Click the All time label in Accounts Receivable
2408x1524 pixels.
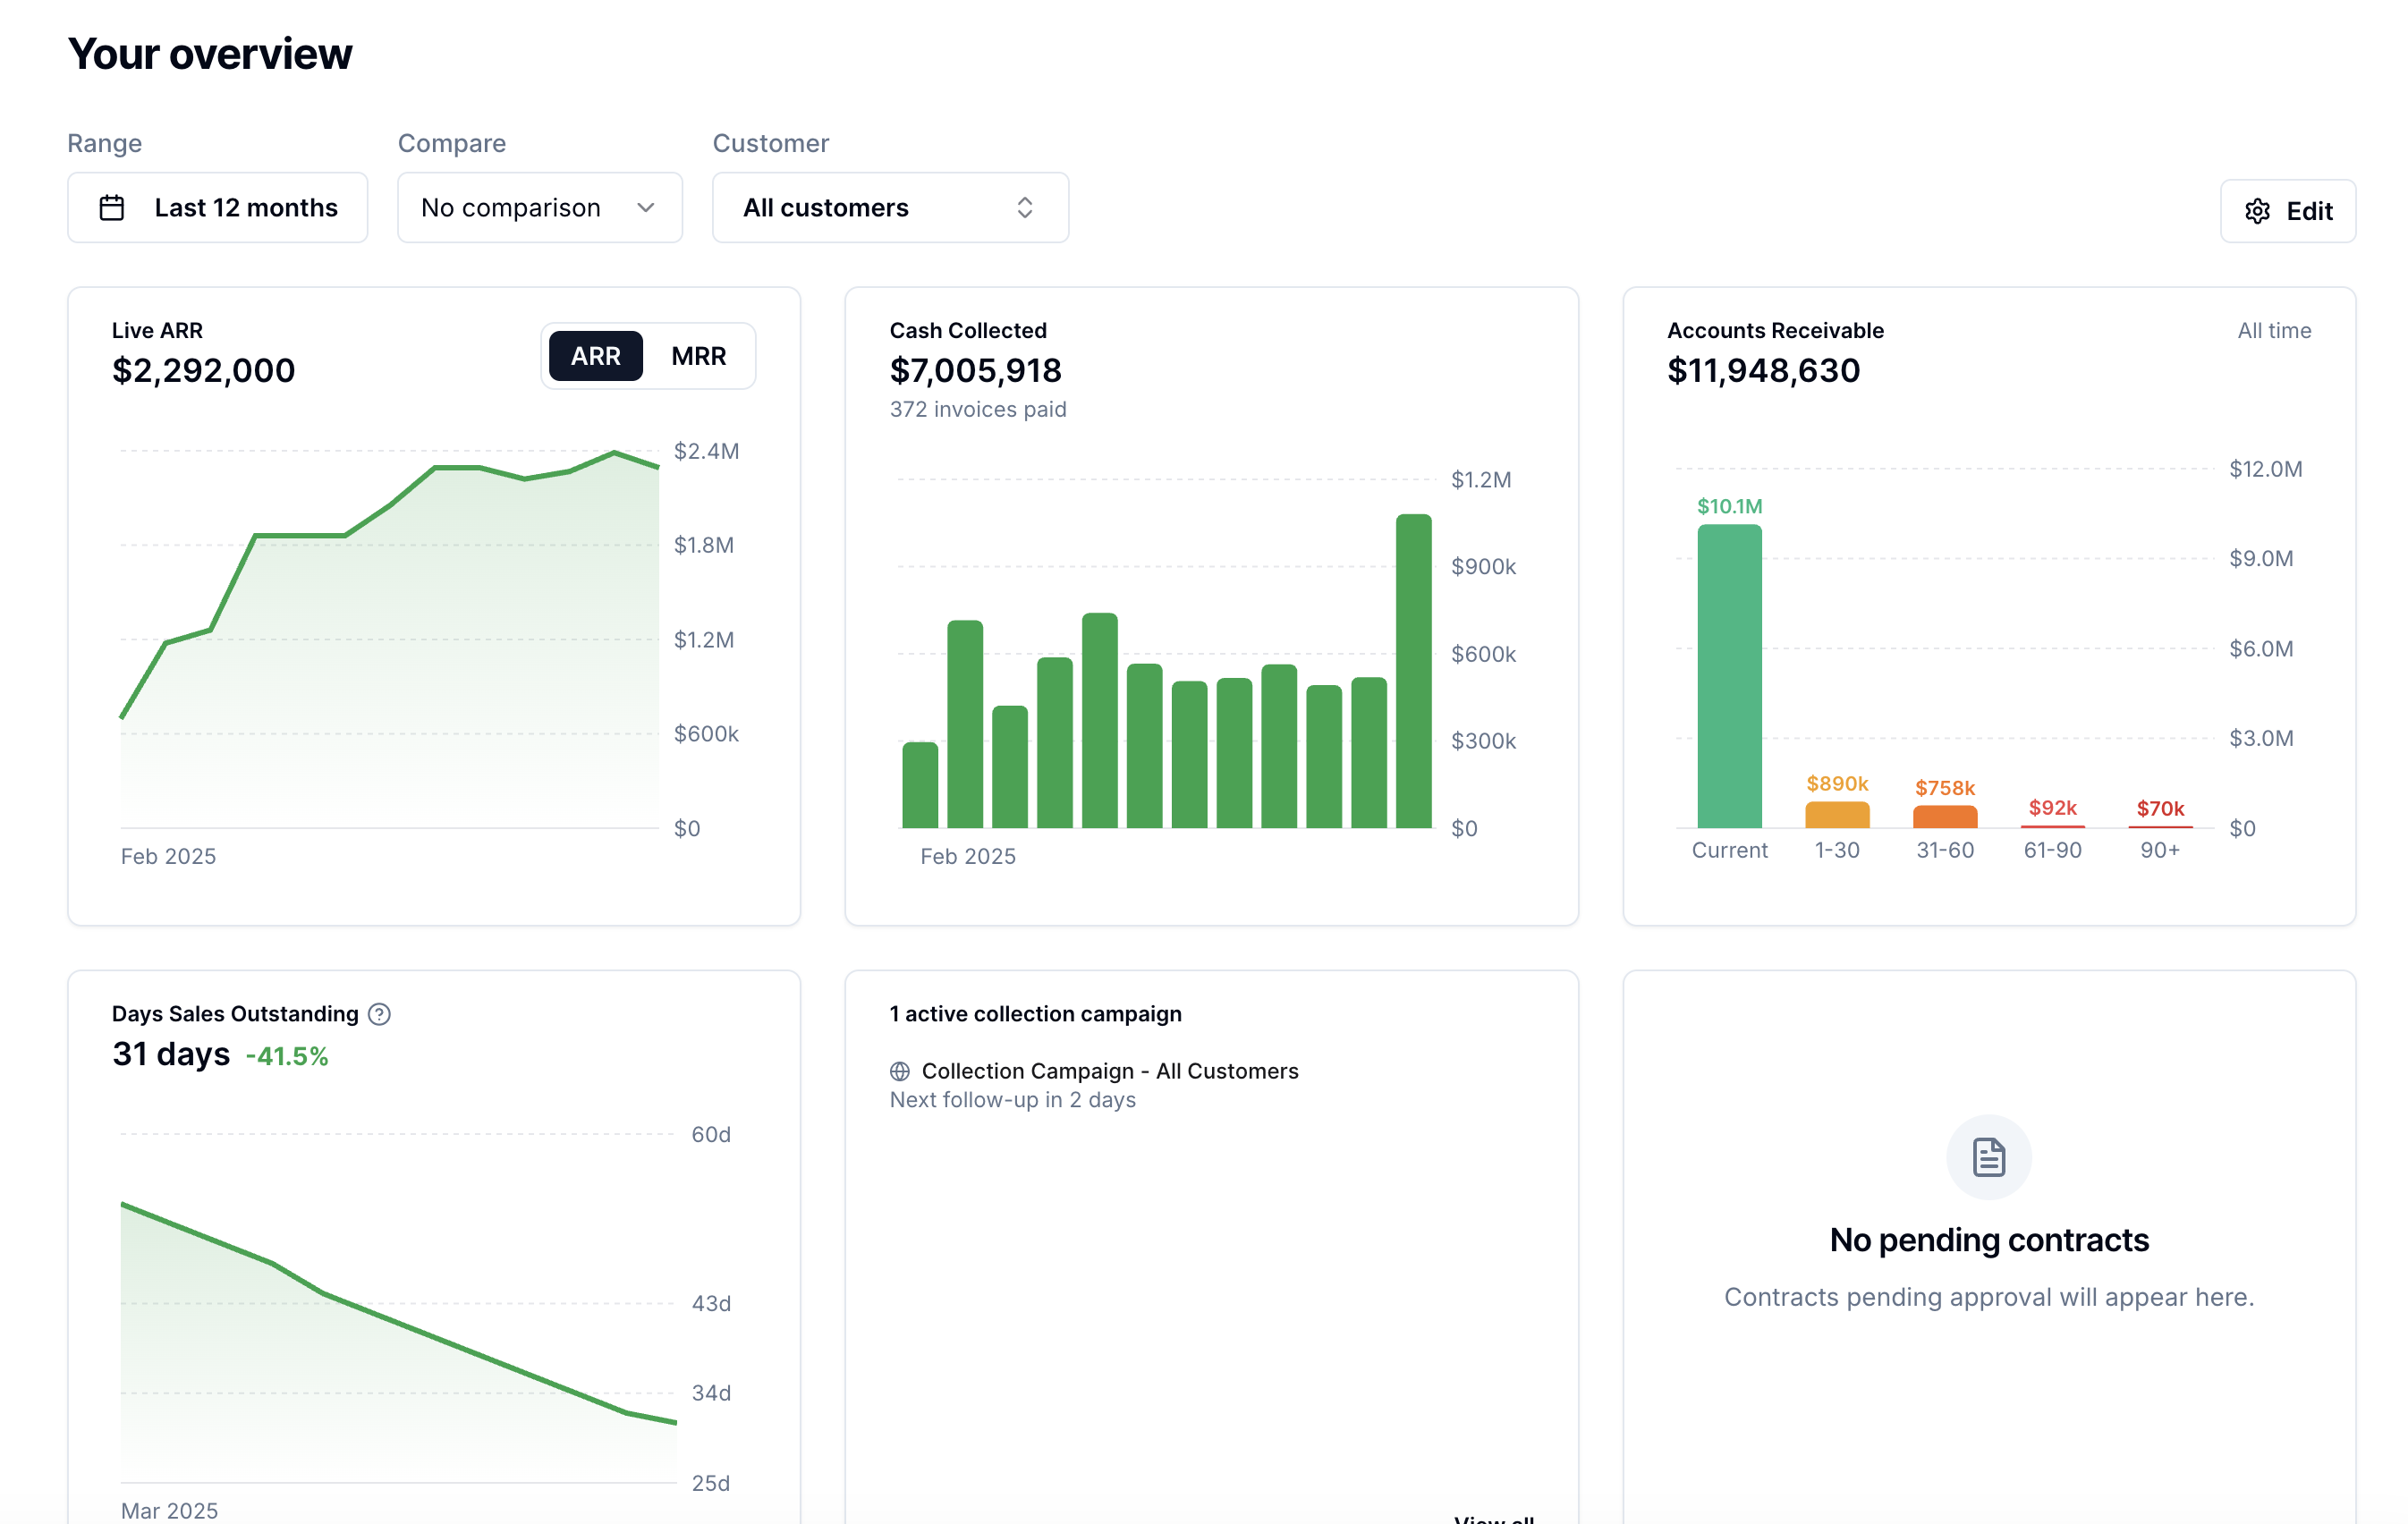(2273, 331)
